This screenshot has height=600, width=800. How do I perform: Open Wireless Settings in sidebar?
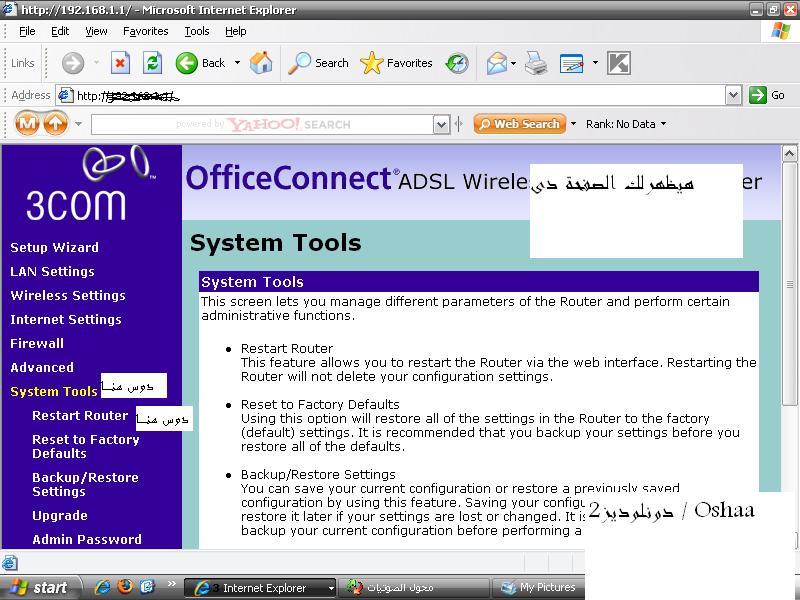click(68, 295)
